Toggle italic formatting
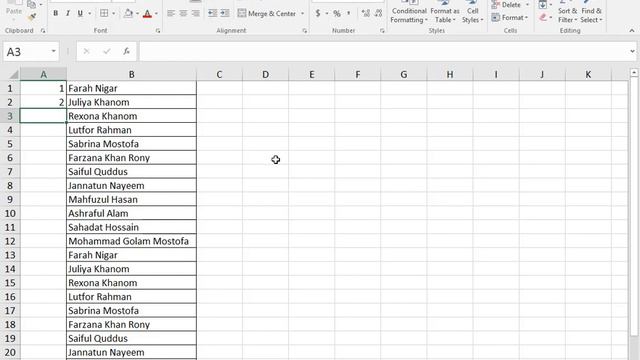640x360 pixels. 68,13
